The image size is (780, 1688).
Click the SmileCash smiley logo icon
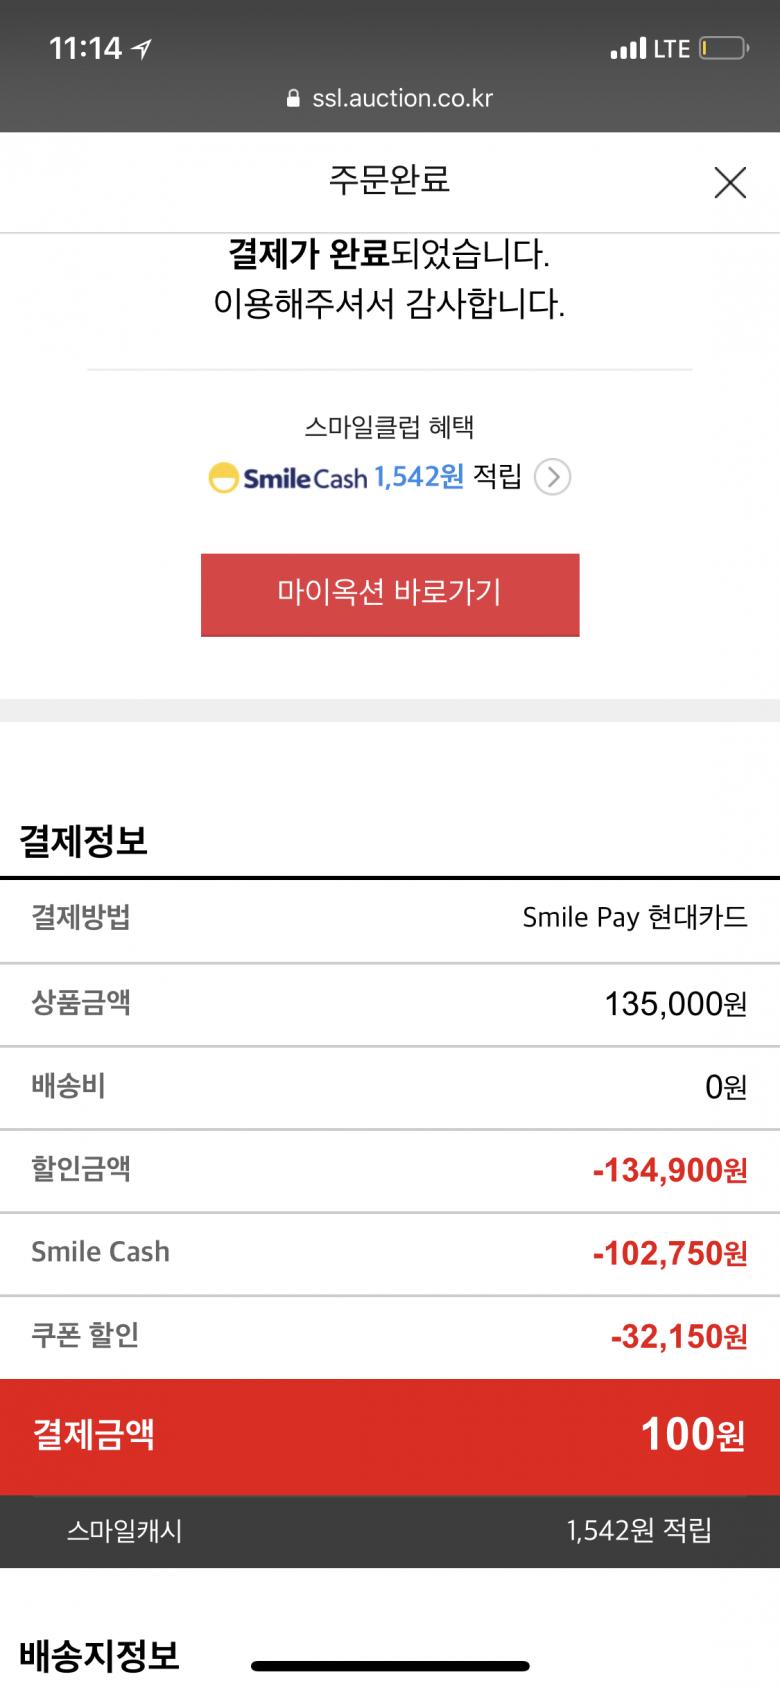pos(223,478)
